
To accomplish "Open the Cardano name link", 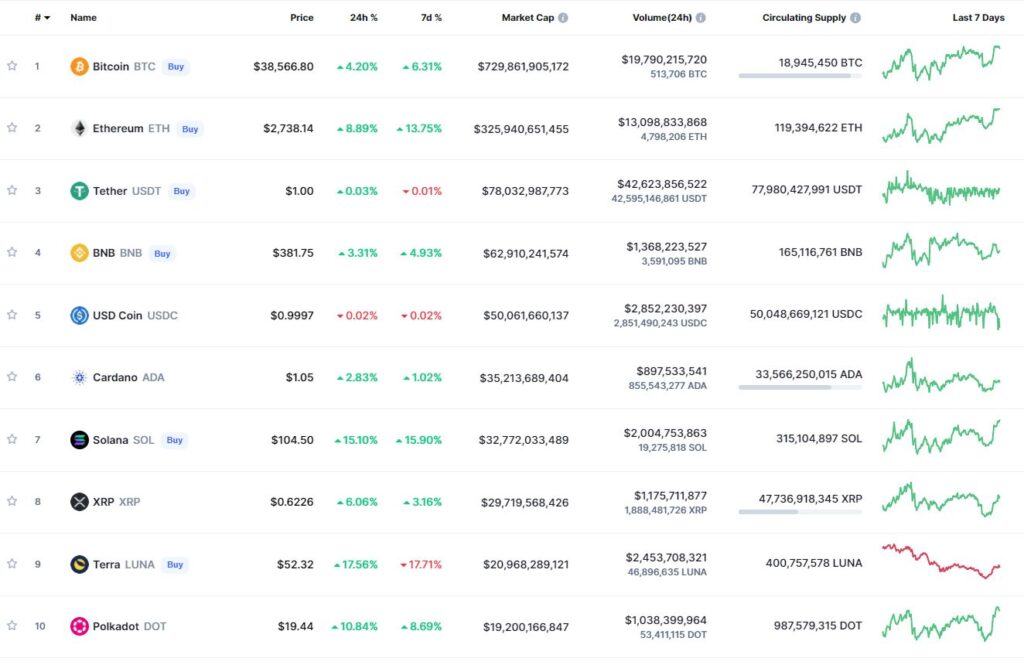I will coord(115,378).
